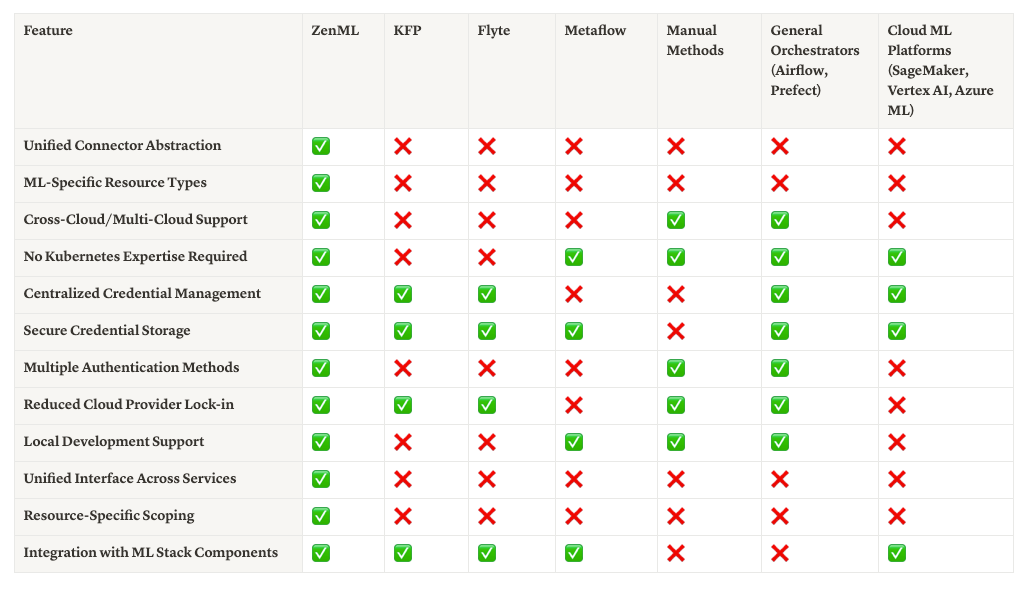This screenshot has width=1031, height=596.
Task: Click Manual Methods red cross for Secure Credential Storage
Action: pos(676,331)
